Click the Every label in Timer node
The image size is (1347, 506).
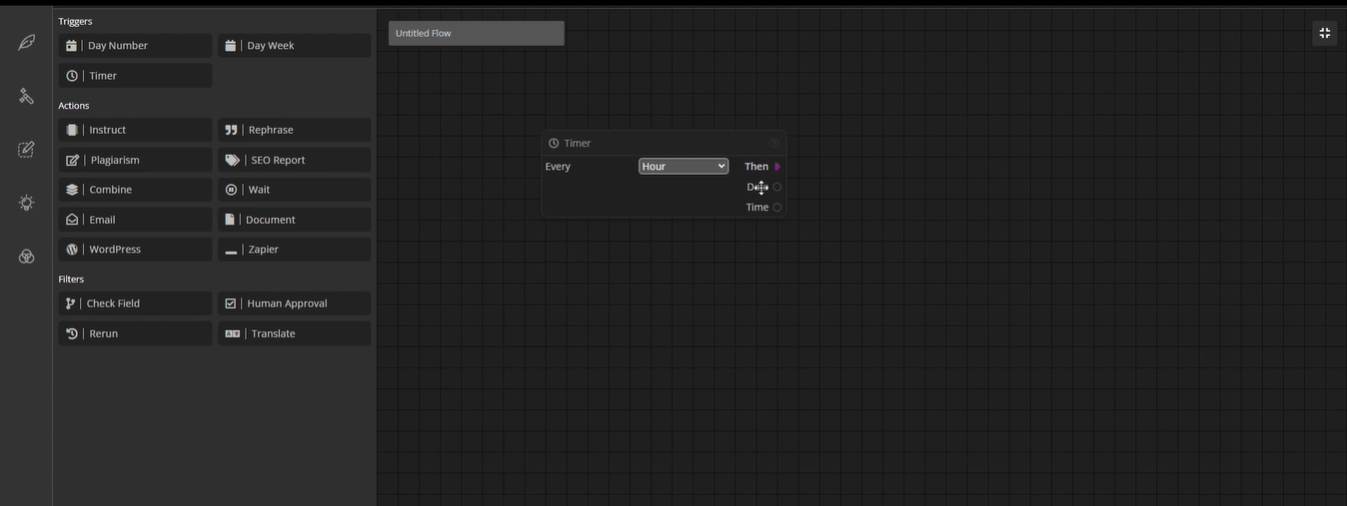(x=558, y=166)
